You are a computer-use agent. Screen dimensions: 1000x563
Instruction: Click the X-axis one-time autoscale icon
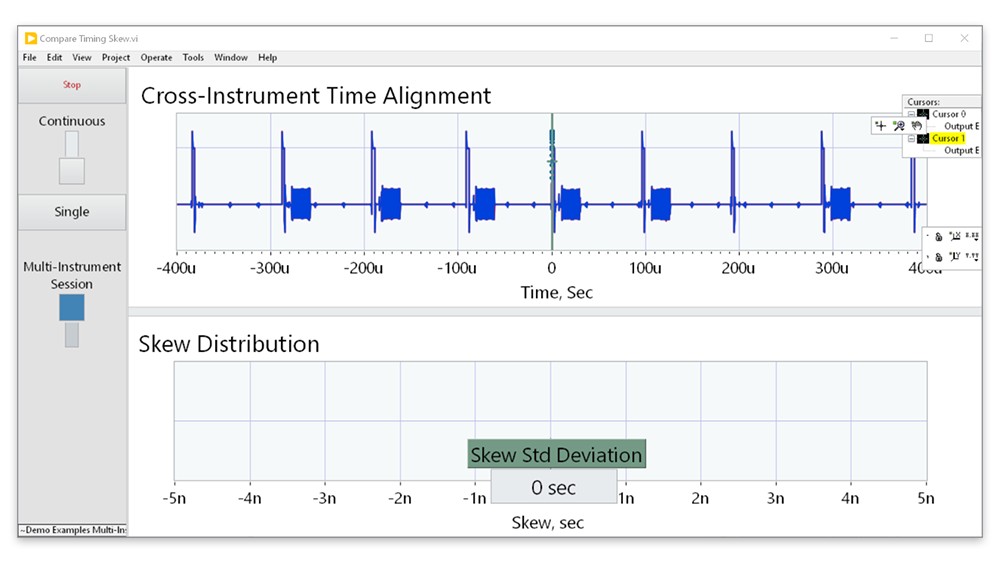pos(954,236)
